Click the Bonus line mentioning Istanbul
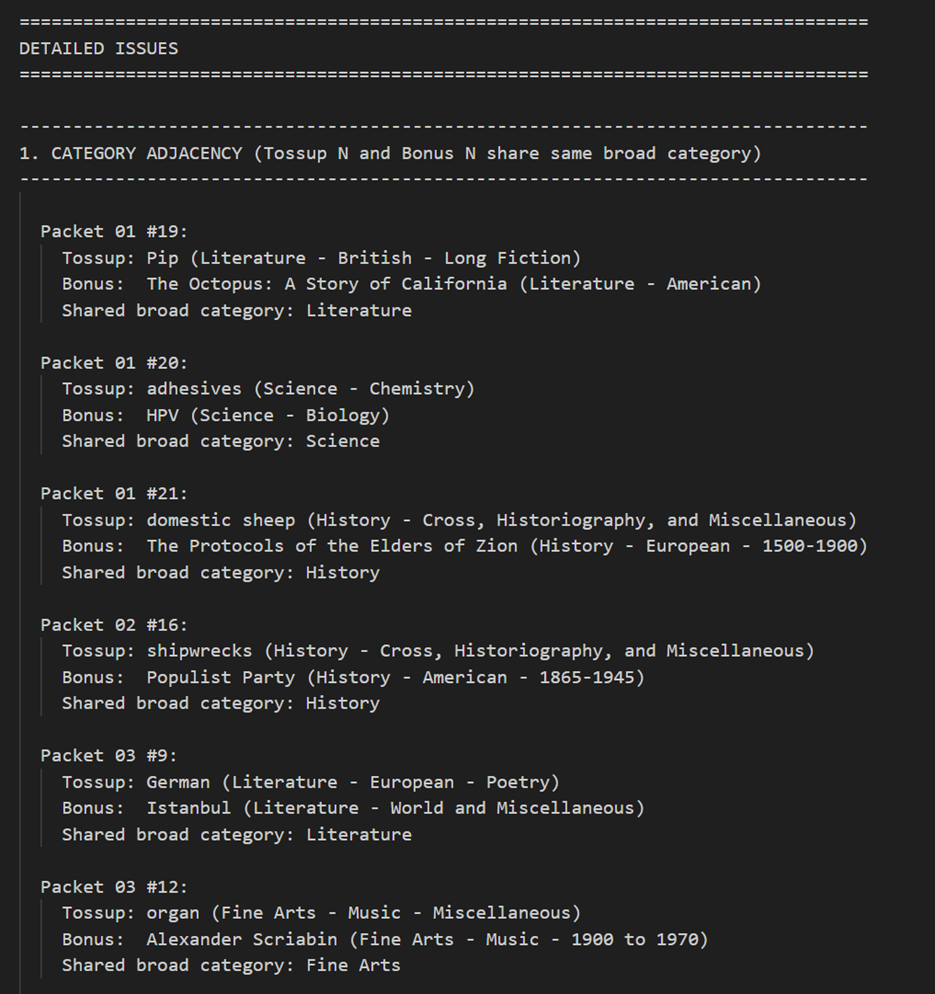The image size is (935, 994). (353, 808)
